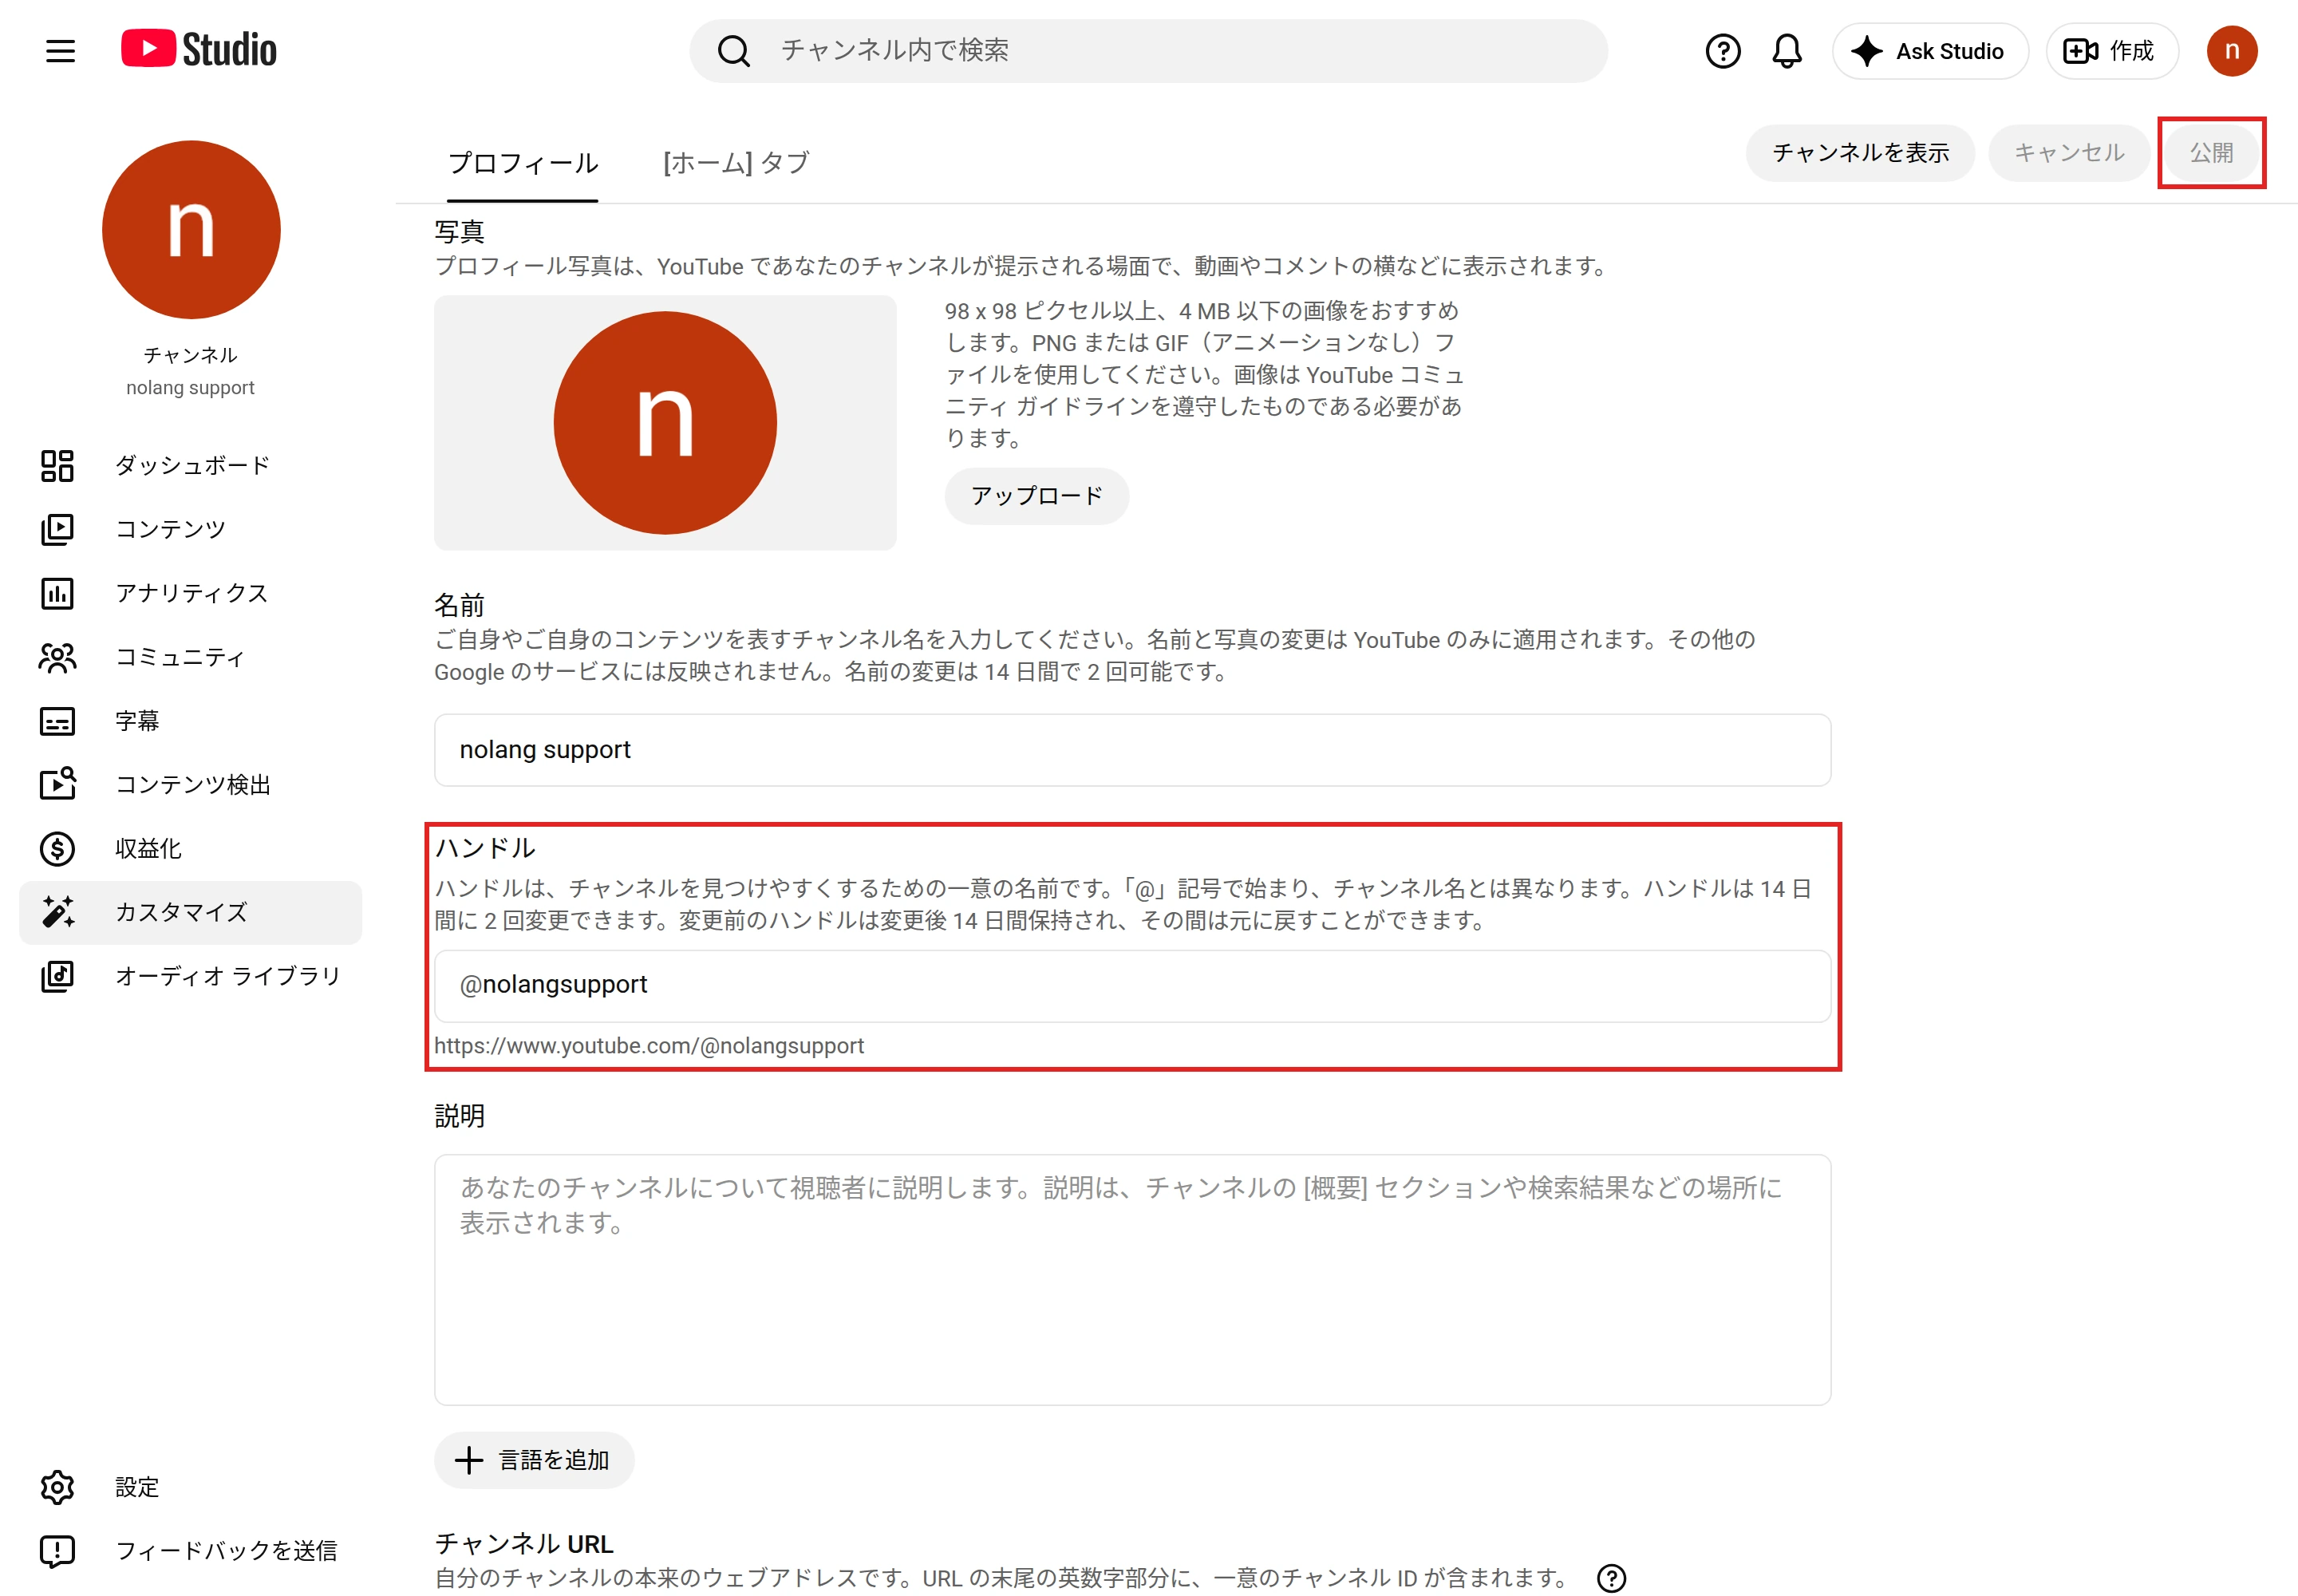Click the YouTube Studio logo
2298x1596 pixels.
(x=199, y=50)
